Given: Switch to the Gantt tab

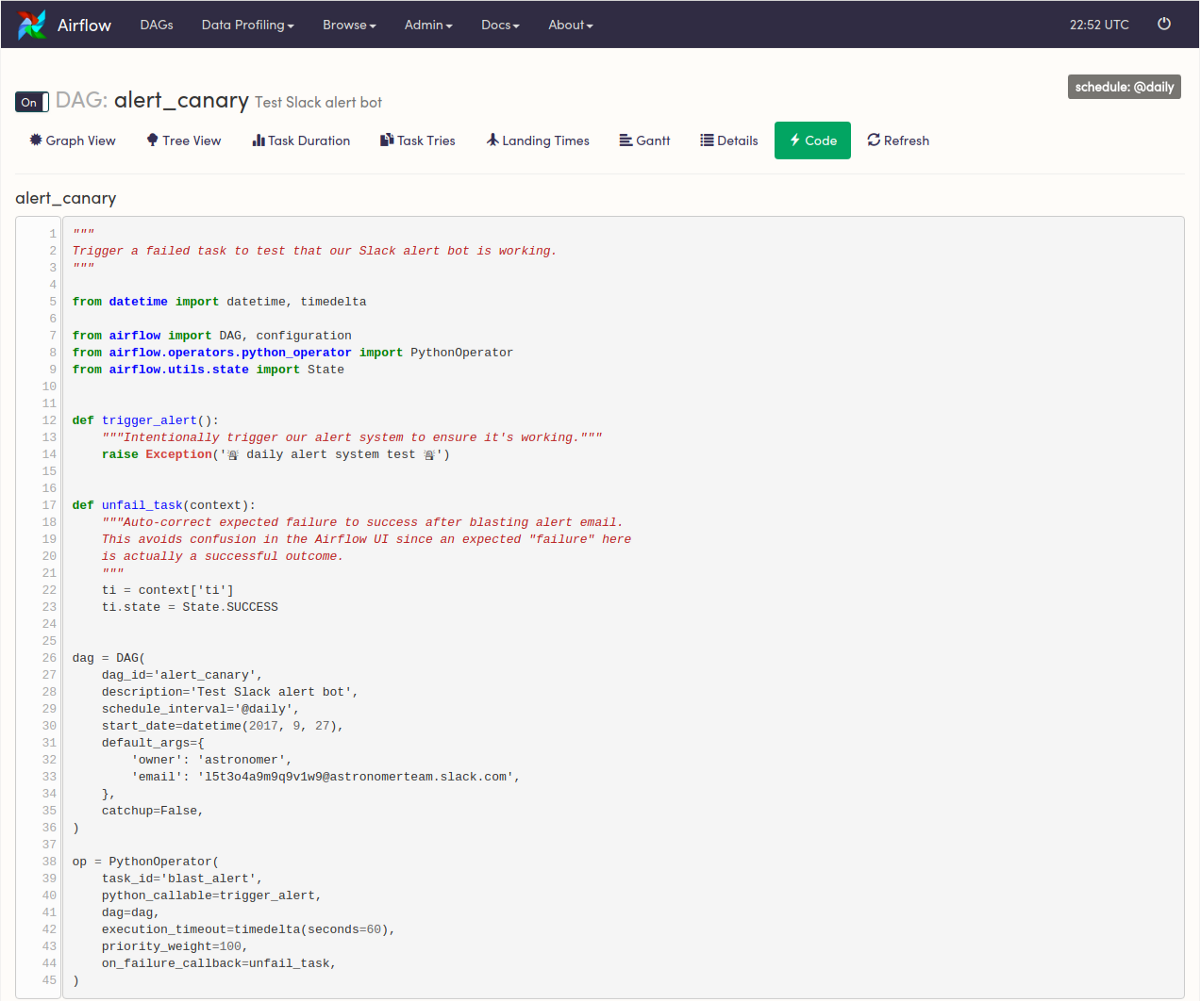Looking at the screenshot, I should [x=645, y=140].
